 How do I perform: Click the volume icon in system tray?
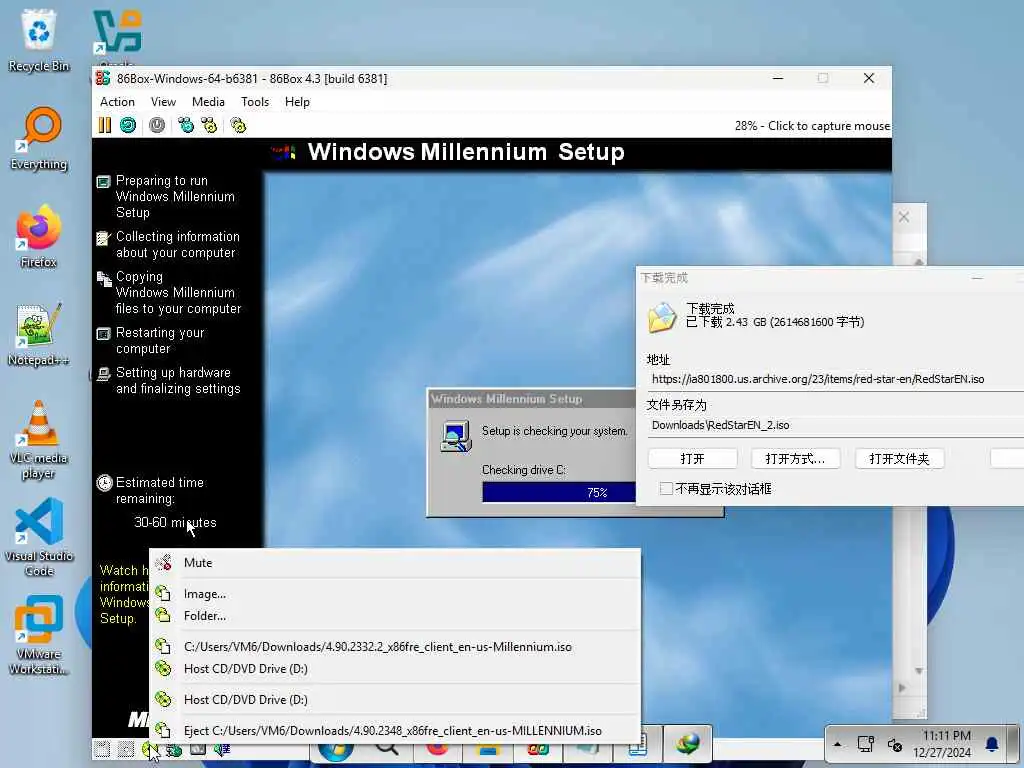click(x=895, y=744)
